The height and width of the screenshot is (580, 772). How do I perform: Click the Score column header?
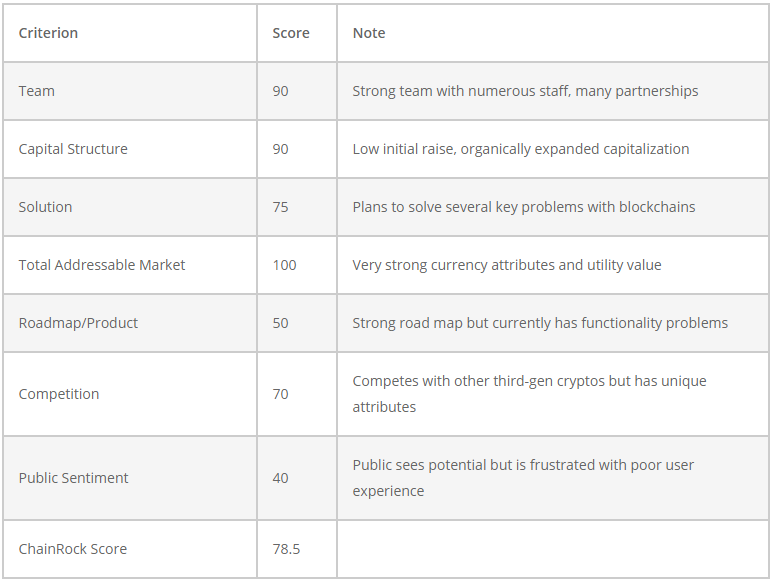pyautogui.click(x=290, y=33)
